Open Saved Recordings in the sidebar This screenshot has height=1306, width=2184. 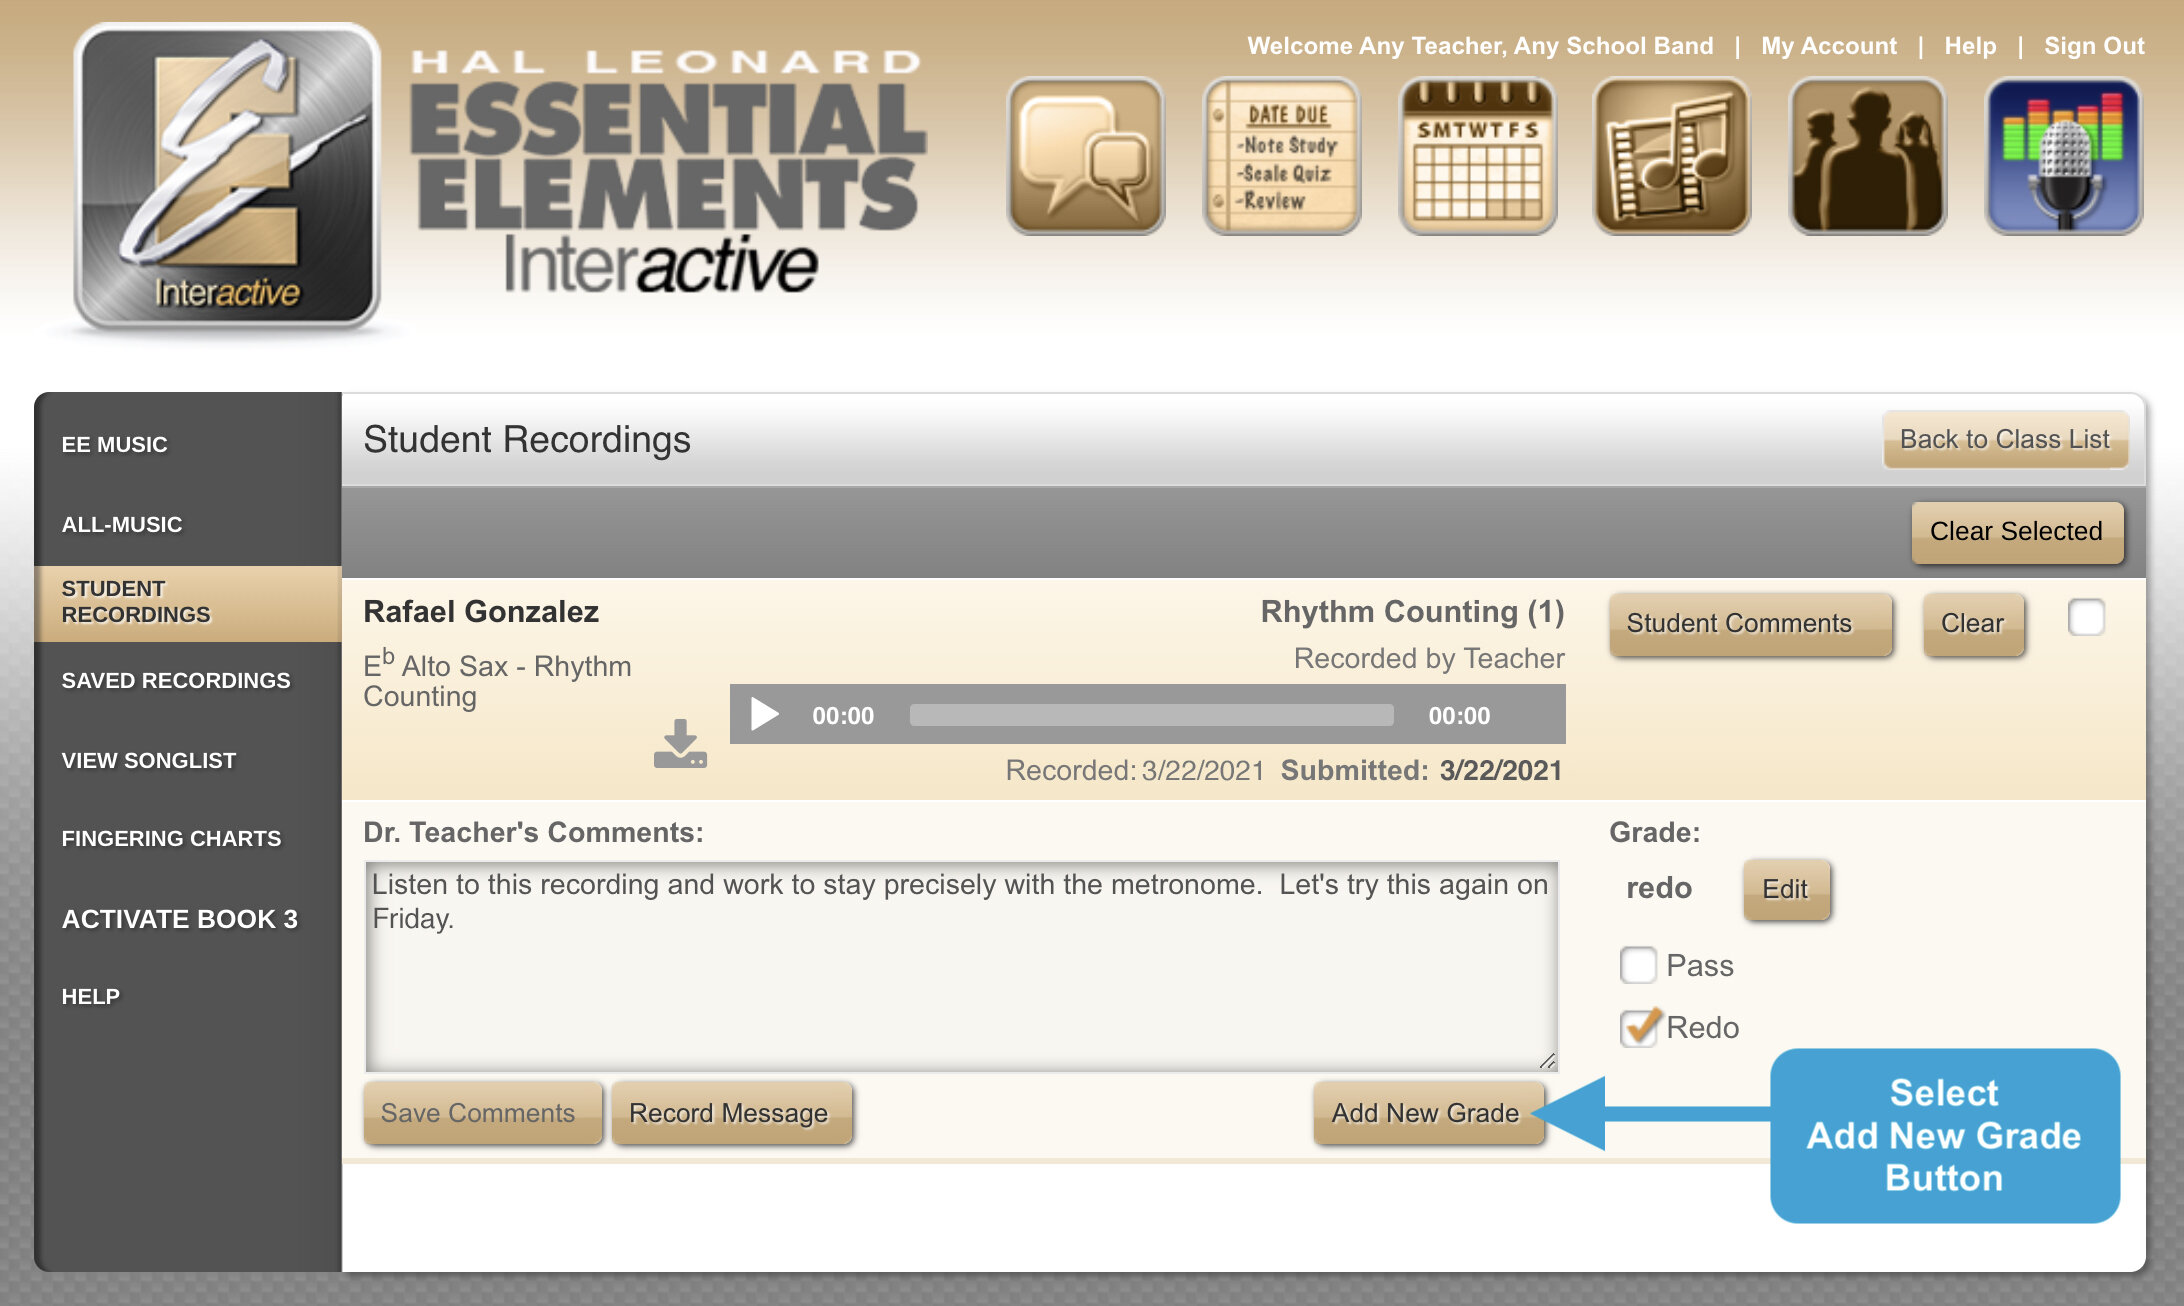(x=176, y=680)
